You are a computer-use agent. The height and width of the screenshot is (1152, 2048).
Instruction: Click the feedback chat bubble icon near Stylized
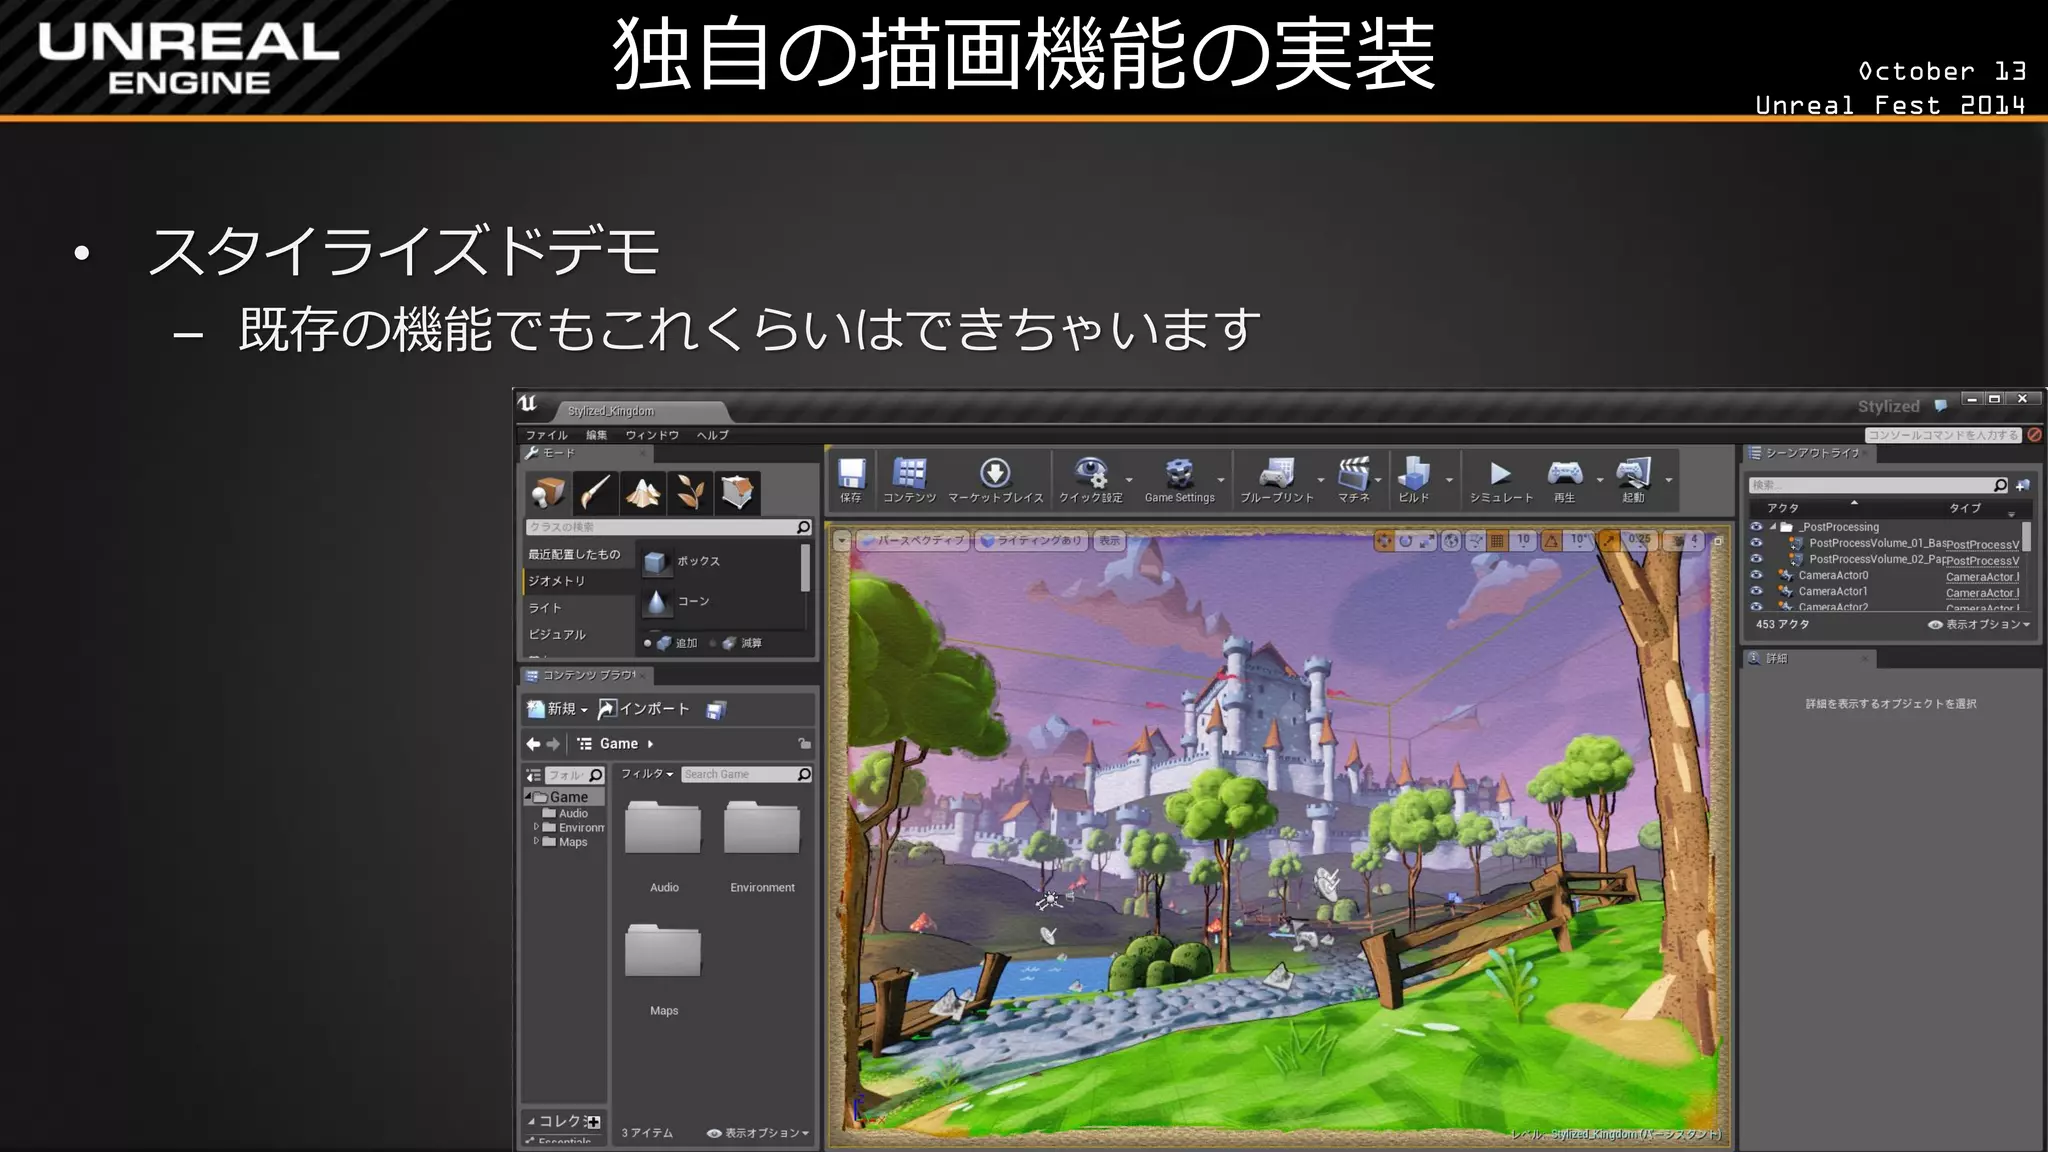point(1941,405)
